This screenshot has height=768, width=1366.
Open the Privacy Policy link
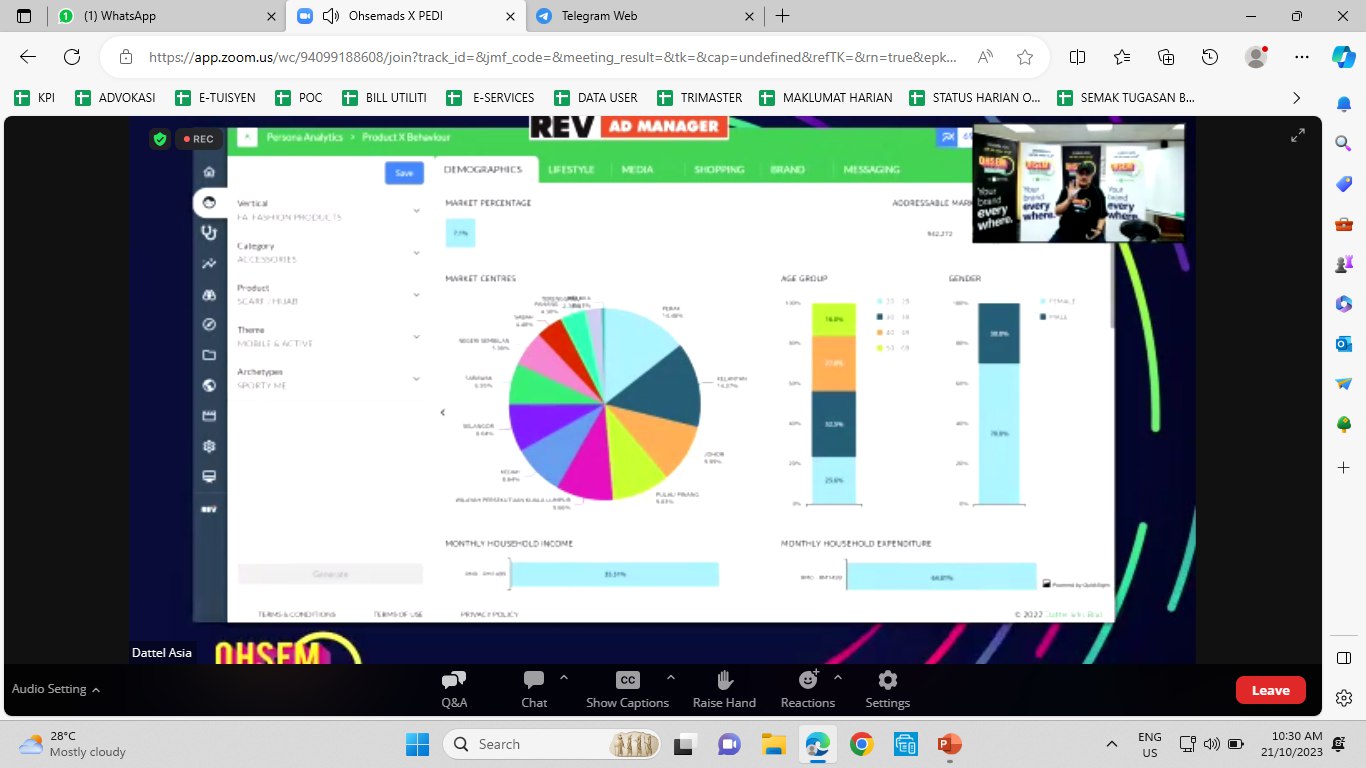click(490, 614)
